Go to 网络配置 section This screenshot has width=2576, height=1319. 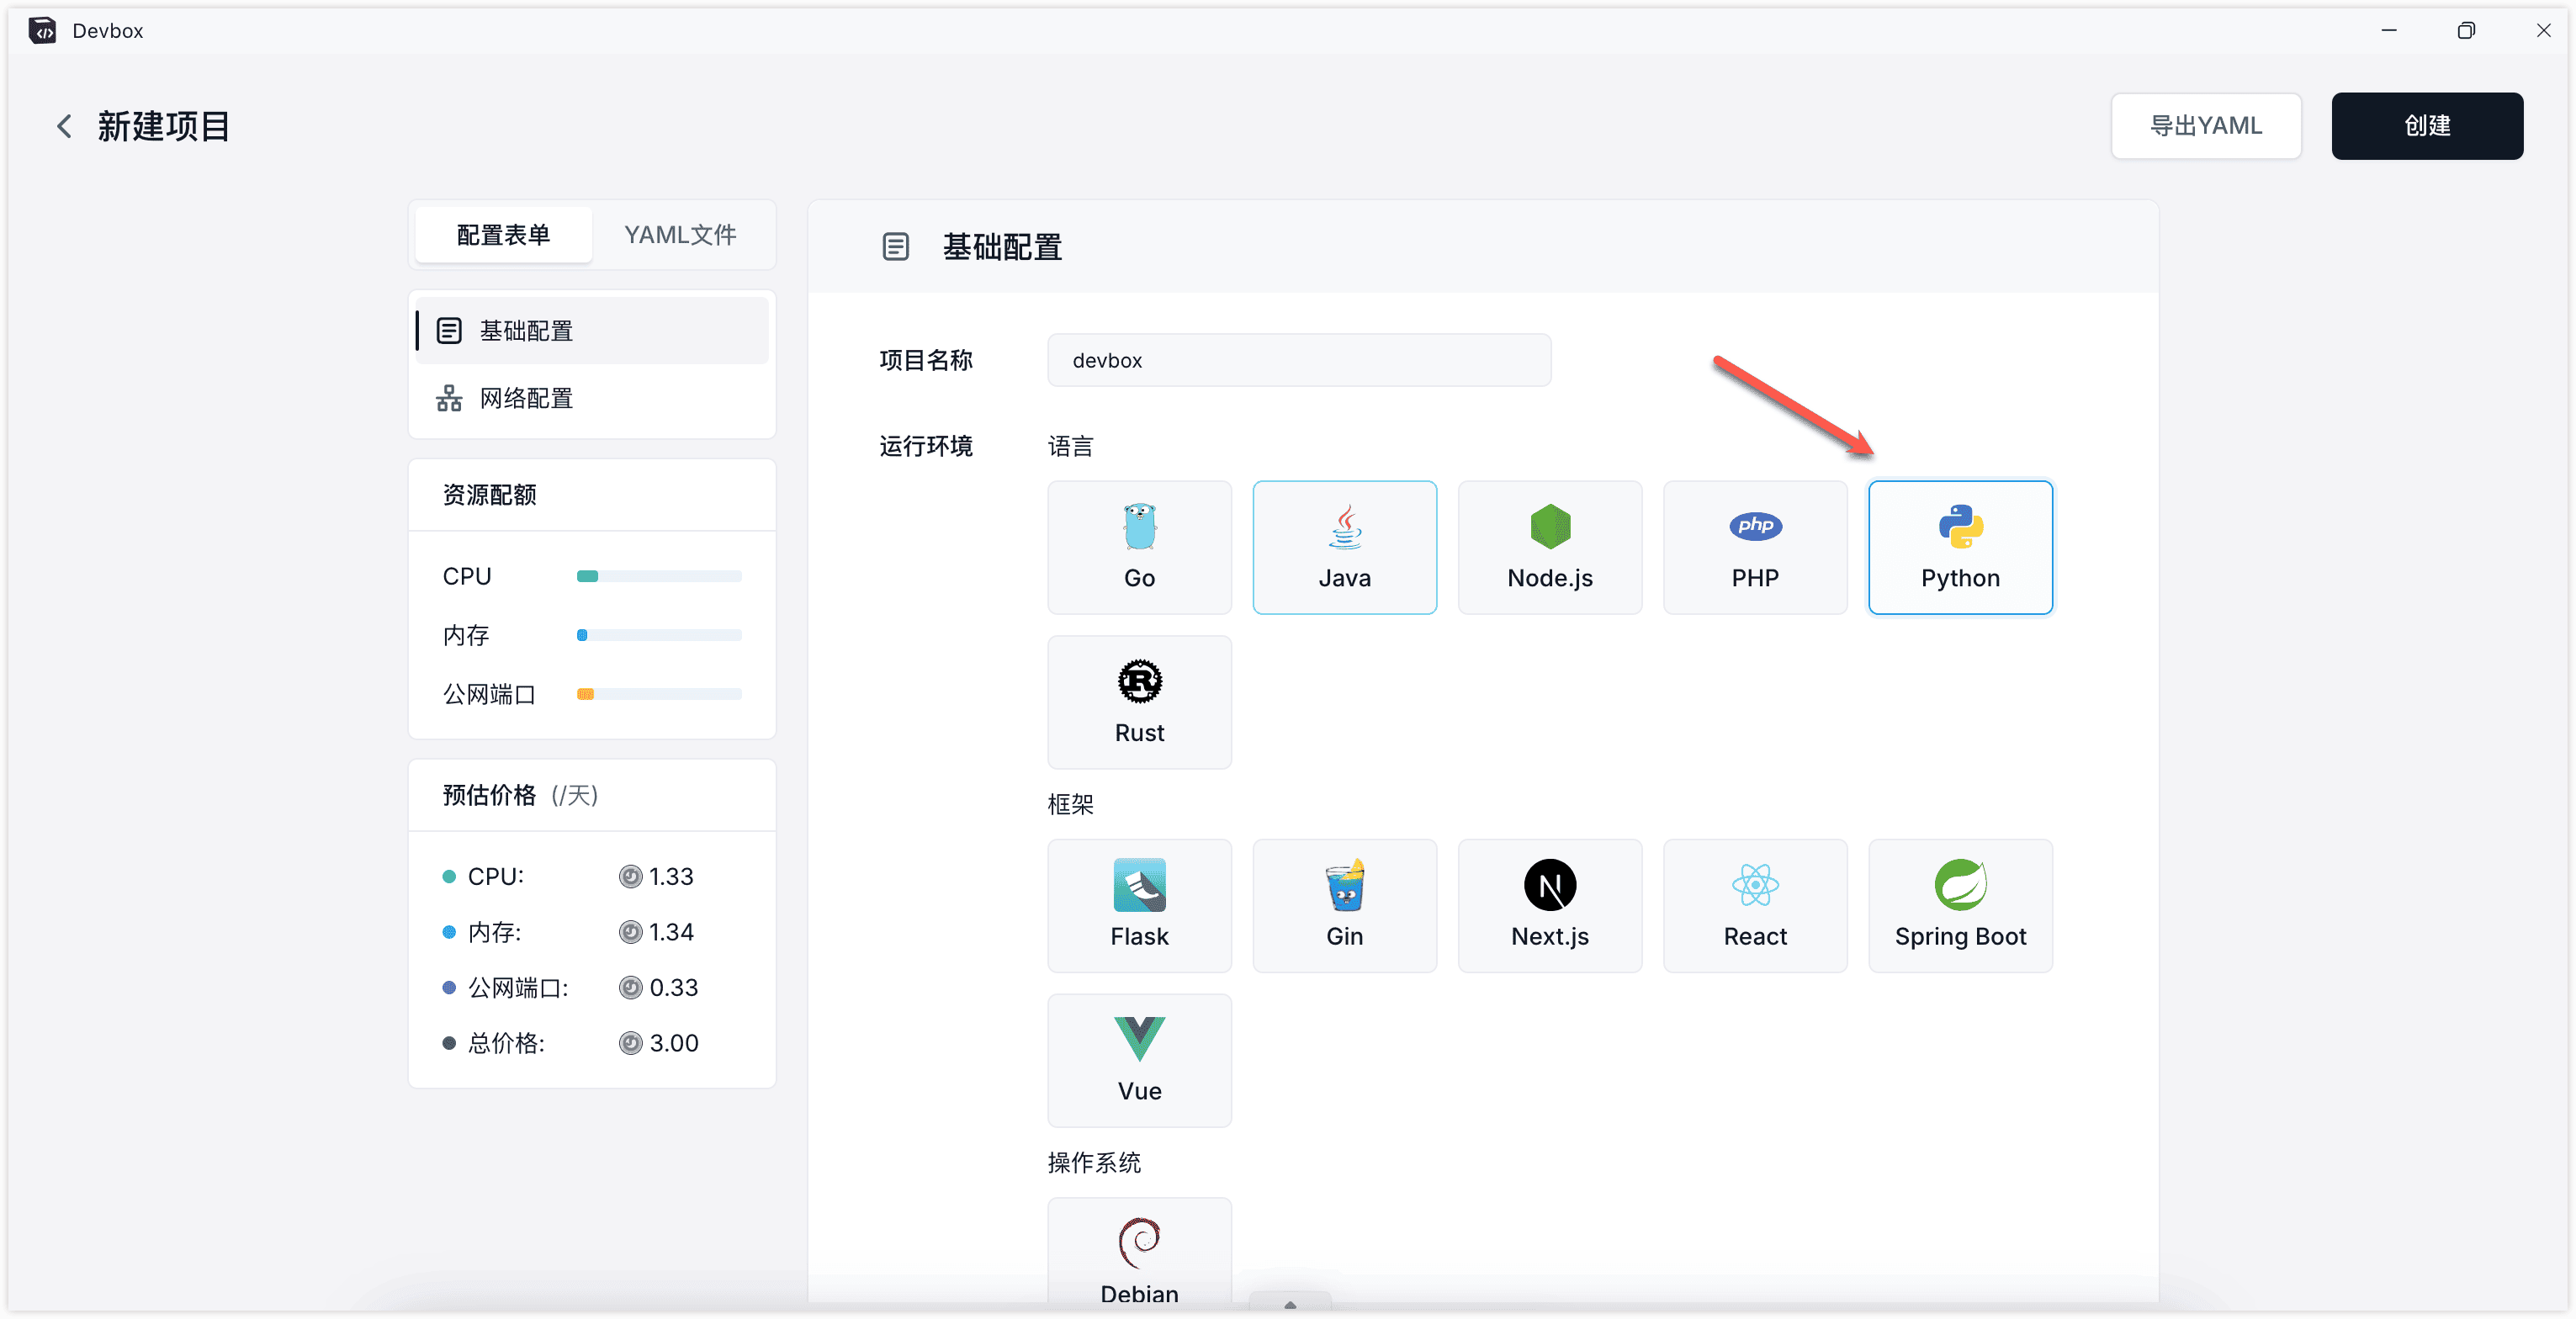(526, 398)
